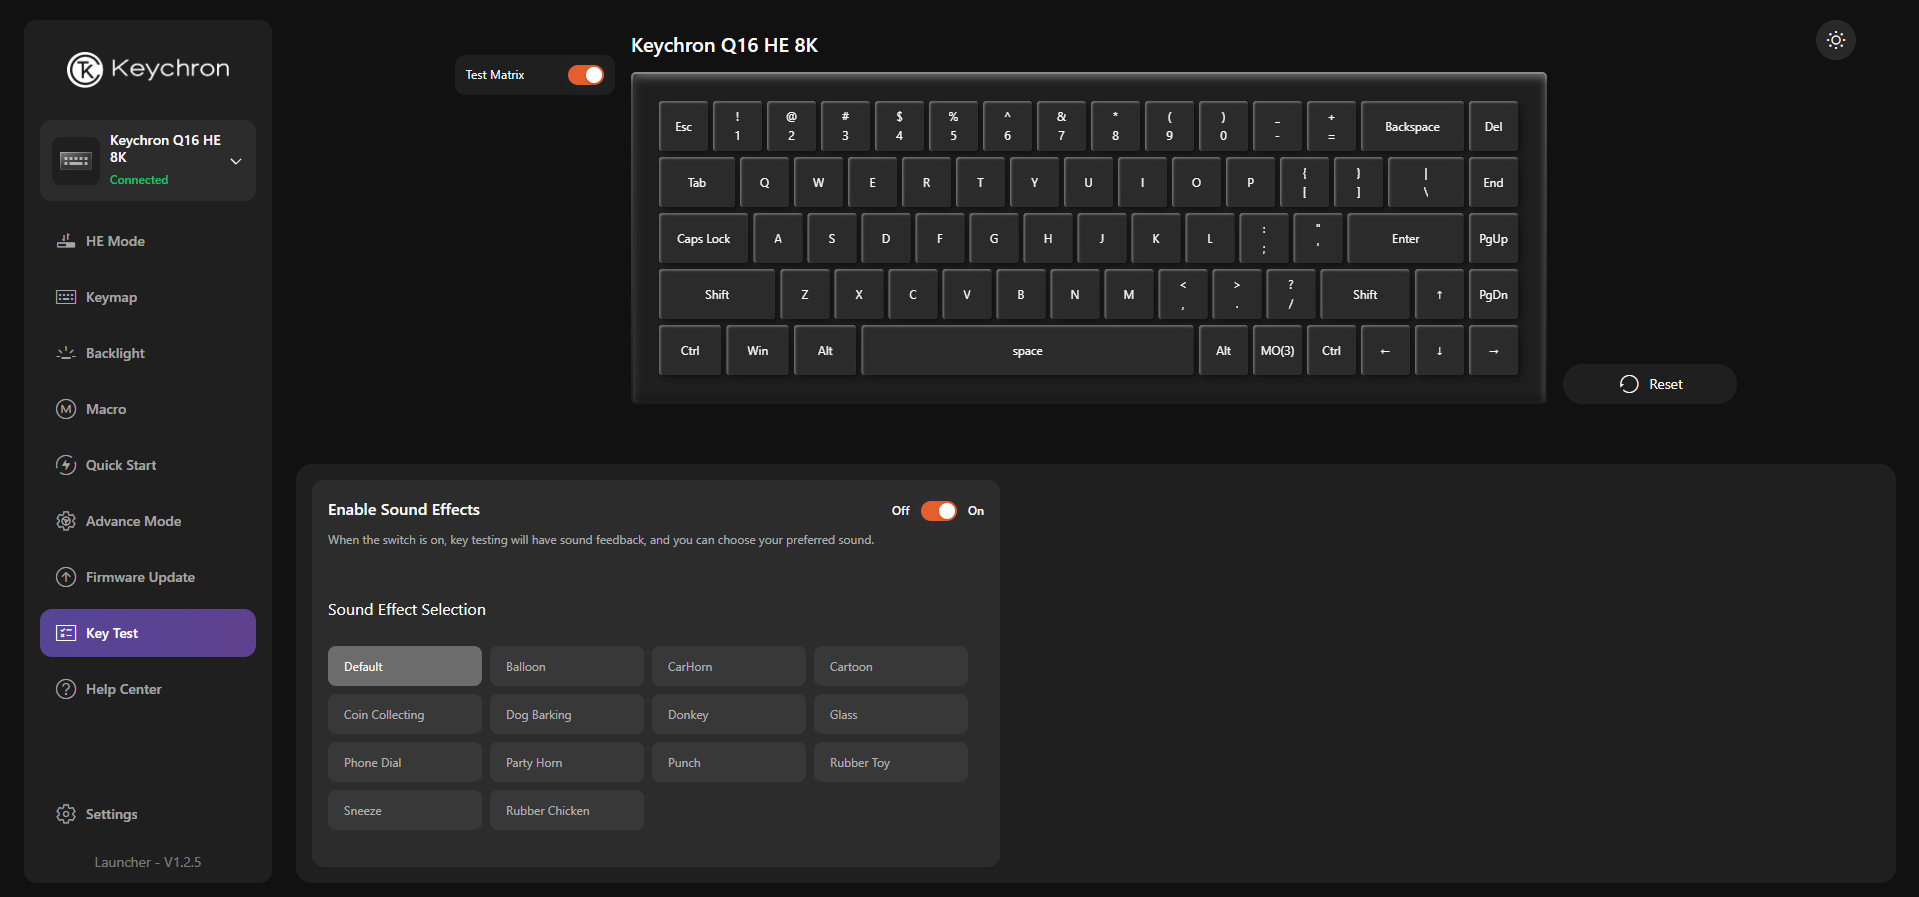
Task: Click the Keymap keyboard icon
Action: point(66,297)
